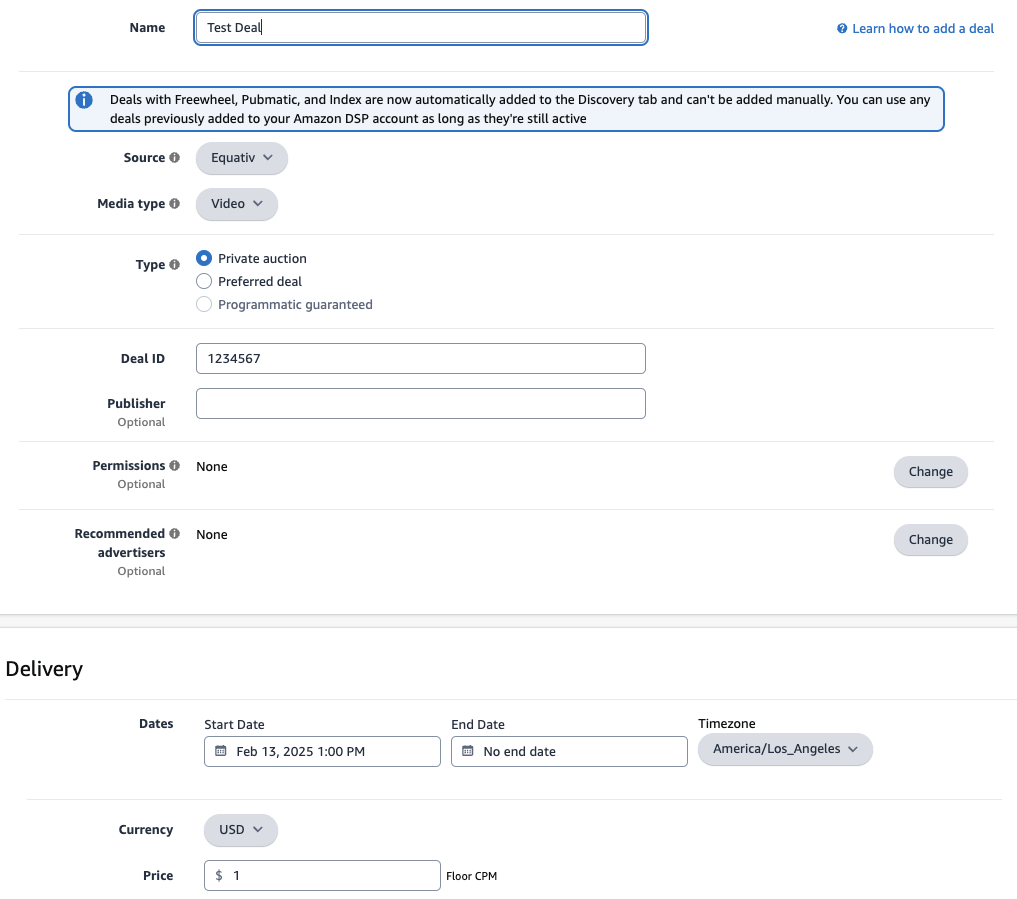Click the None value beside Permissions
Image resolution: width=1017 pixels, height=899 pixels.
(211, 466)
